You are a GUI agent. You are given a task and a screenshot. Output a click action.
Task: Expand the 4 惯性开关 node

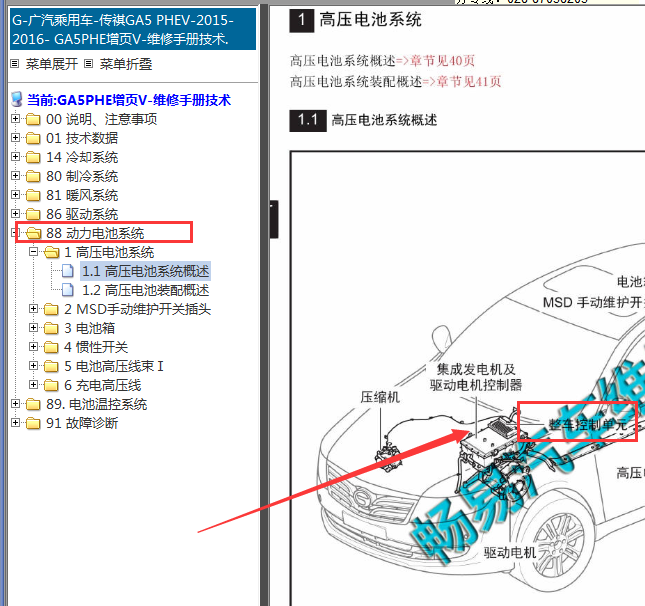[x=34, y=346]
